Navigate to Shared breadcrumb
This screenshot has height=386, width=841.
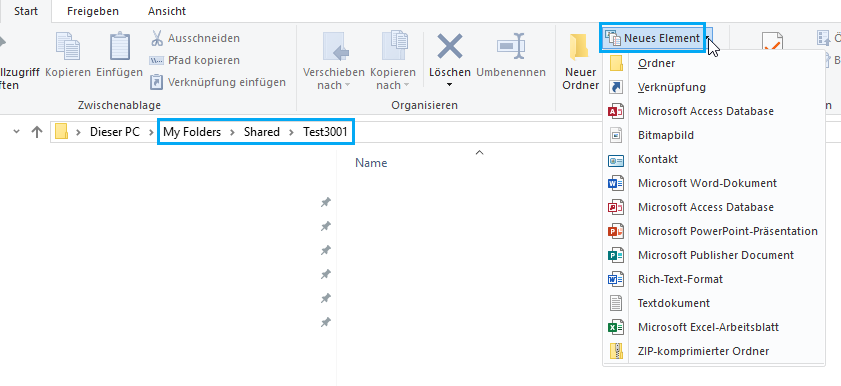pos(262,132)
